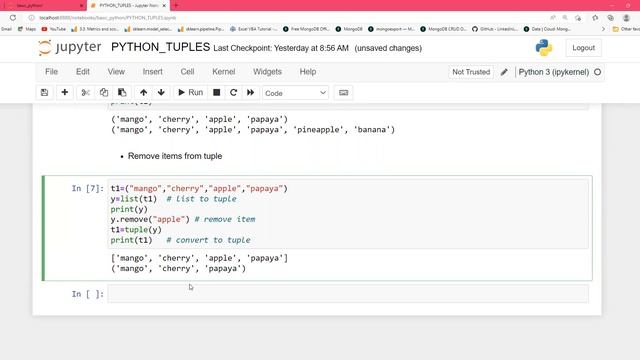Open the Maps bookmark

click(x=27, y=29)
